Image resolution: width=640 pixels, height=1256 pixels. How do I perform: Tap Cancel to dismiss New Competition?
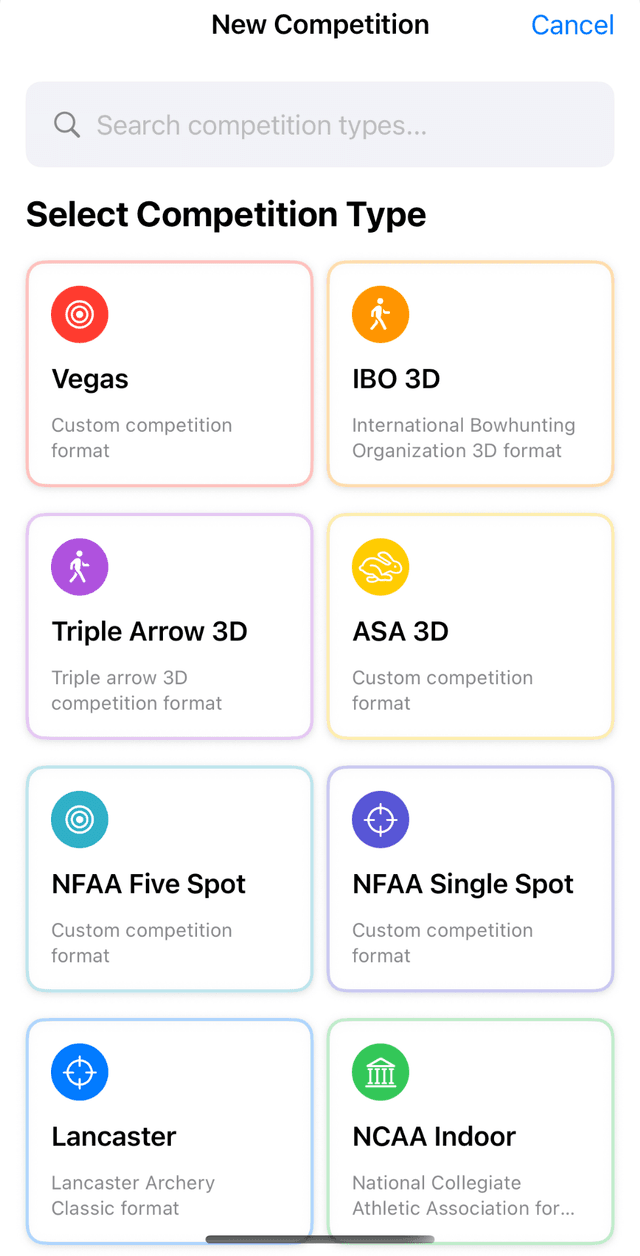pos(572,25)
